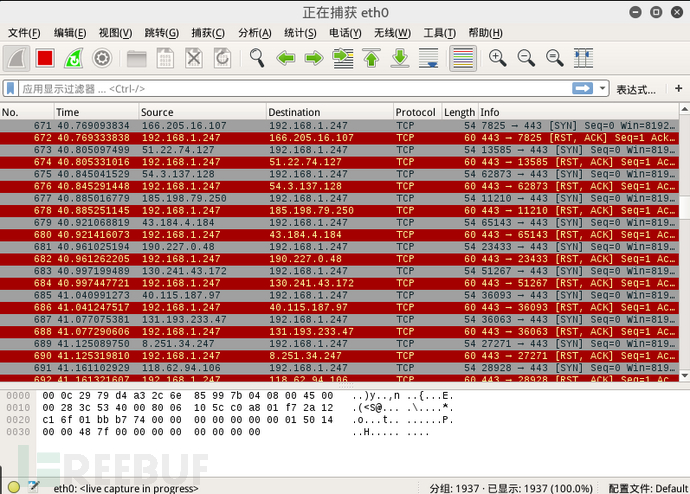Open the 电话(Y) menu
The width and height of the screenshot is (690, 494).
click(x=345, y=33)
